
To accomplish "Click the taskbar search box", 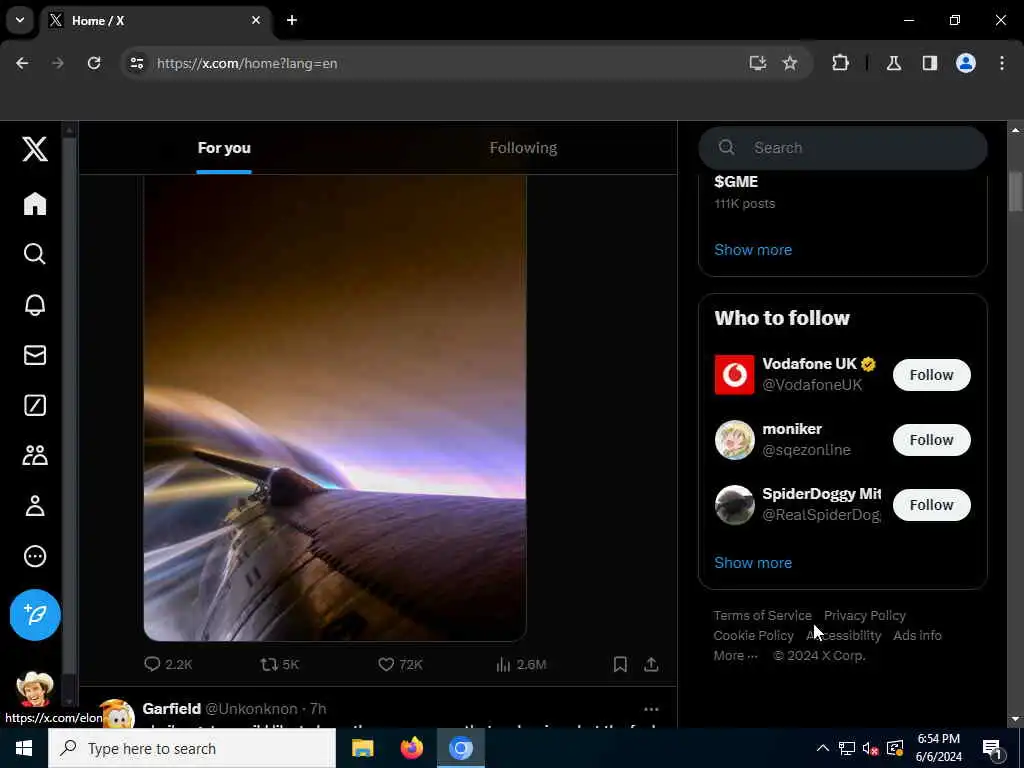I will [x=192, y=748].
